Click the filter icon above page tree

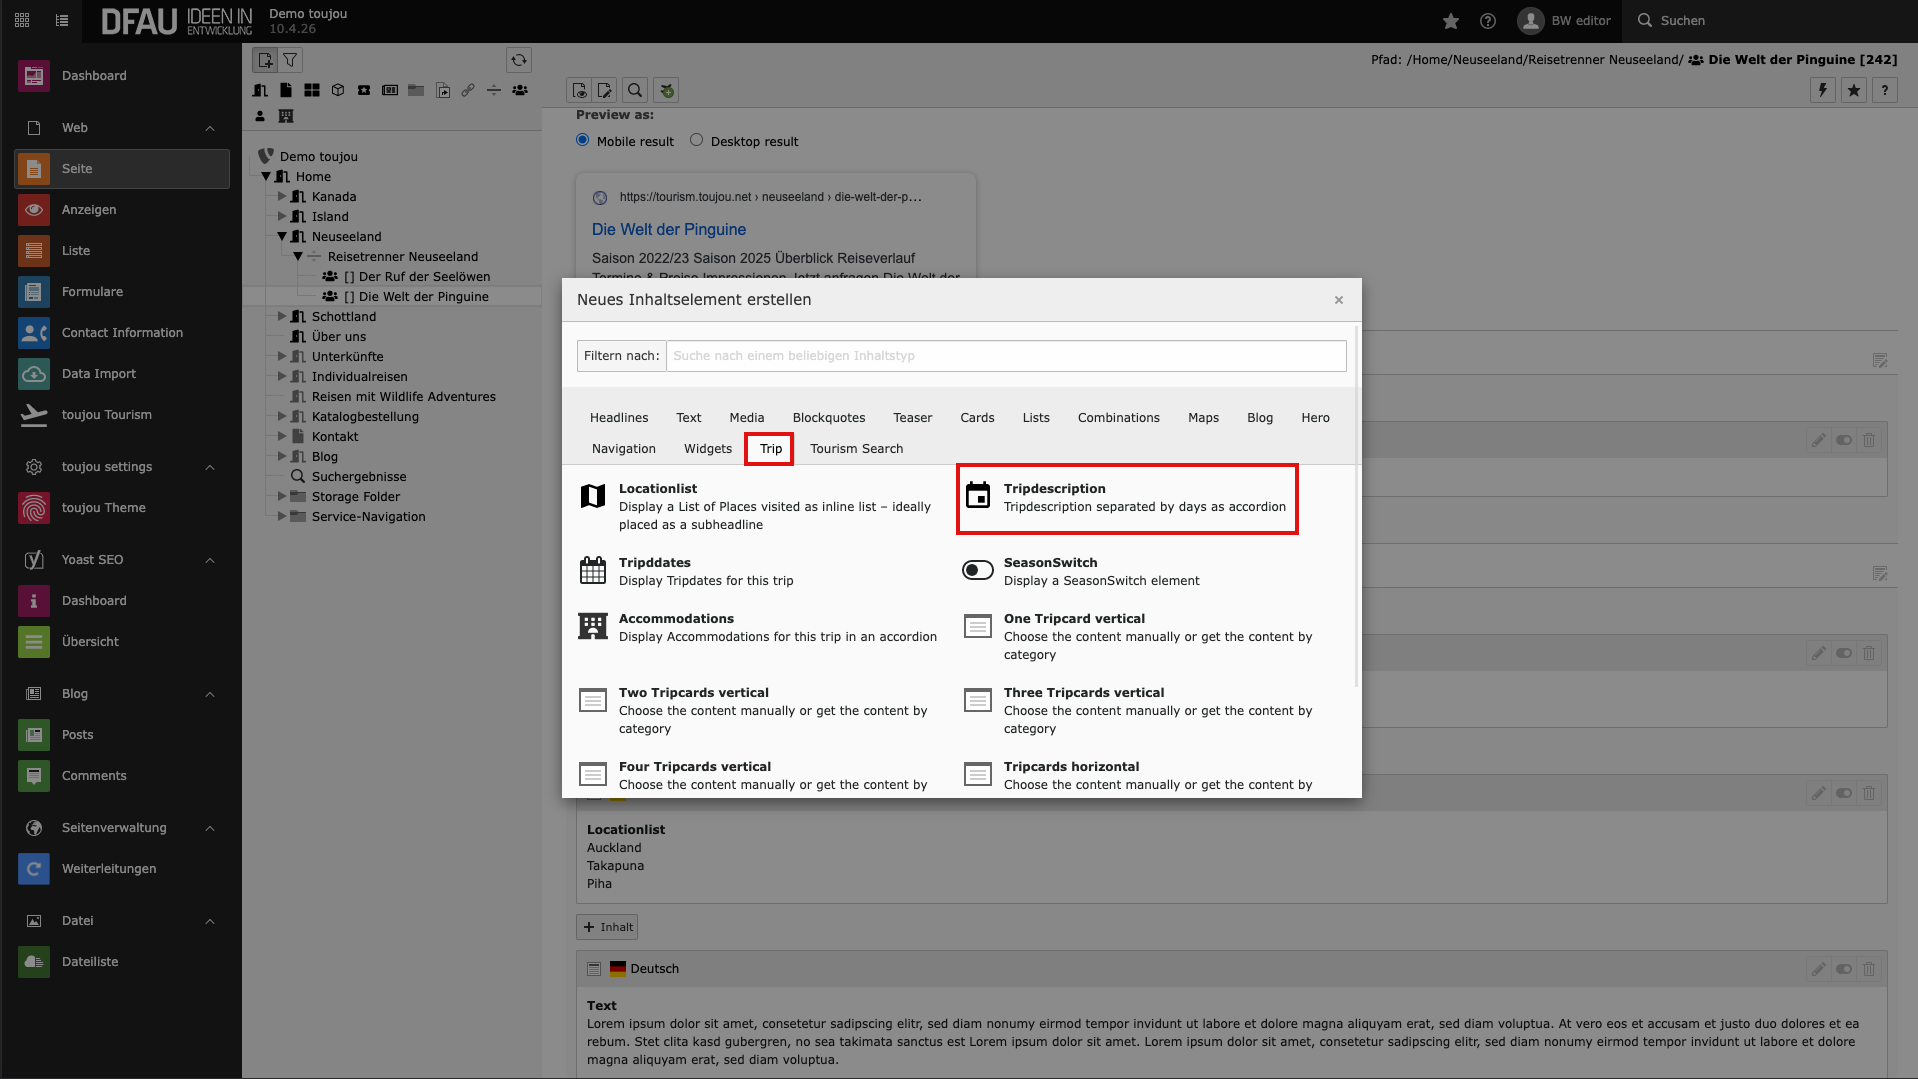[x=290, y=60]
